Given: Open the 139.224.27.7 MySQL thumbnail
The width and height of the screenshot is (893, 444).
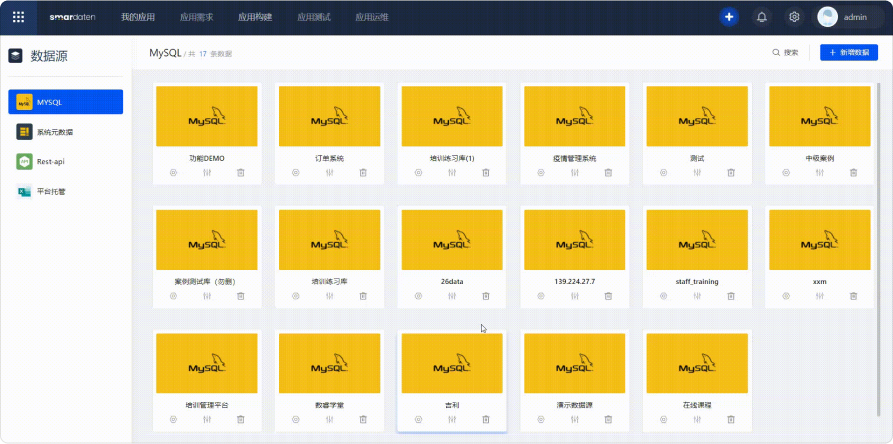Looking at the screenshot, I should point(574,239).
